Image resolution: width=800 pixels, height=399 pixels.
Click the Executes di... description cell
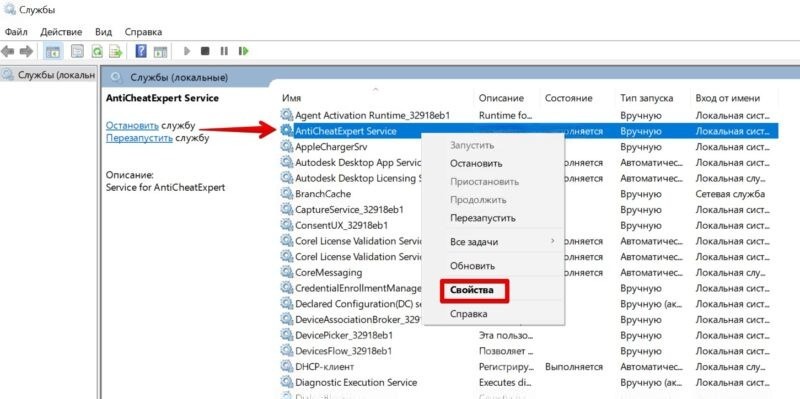[x=506, y=382]
